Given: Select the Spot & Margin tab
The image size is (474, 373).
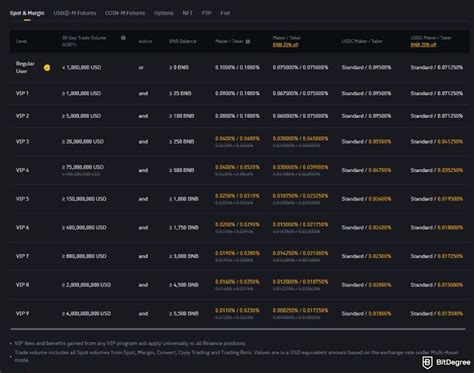Looking at the screenshot, I should click(27, 13).
